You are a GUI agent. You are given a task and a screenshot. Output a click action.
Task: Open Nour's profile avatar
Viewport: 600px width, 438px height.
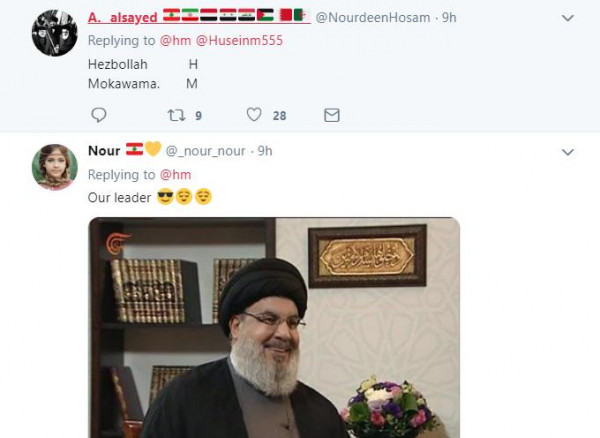(x=55, y=167)
